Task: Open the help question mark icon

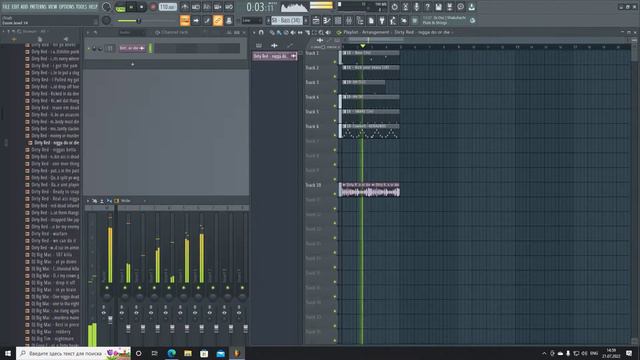Action: pos(427,7)
